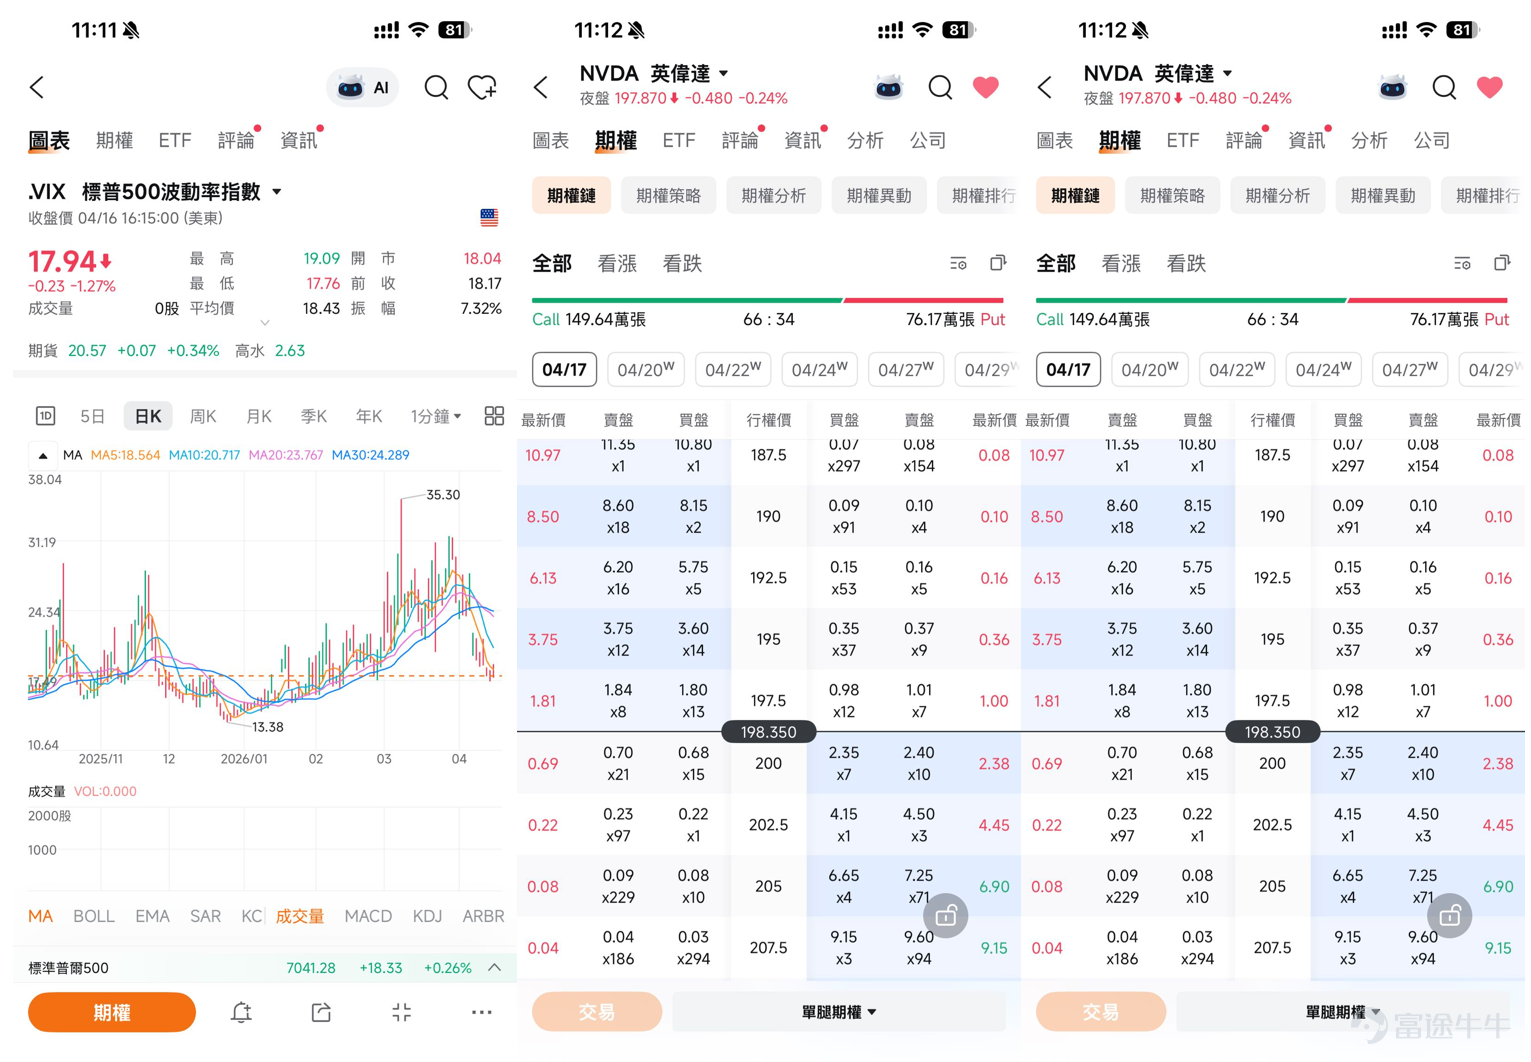The width and height of the screenshot is (1531, 1062).
Task: Tap search icon on middle NVDA screen
Action: point(940,88)
